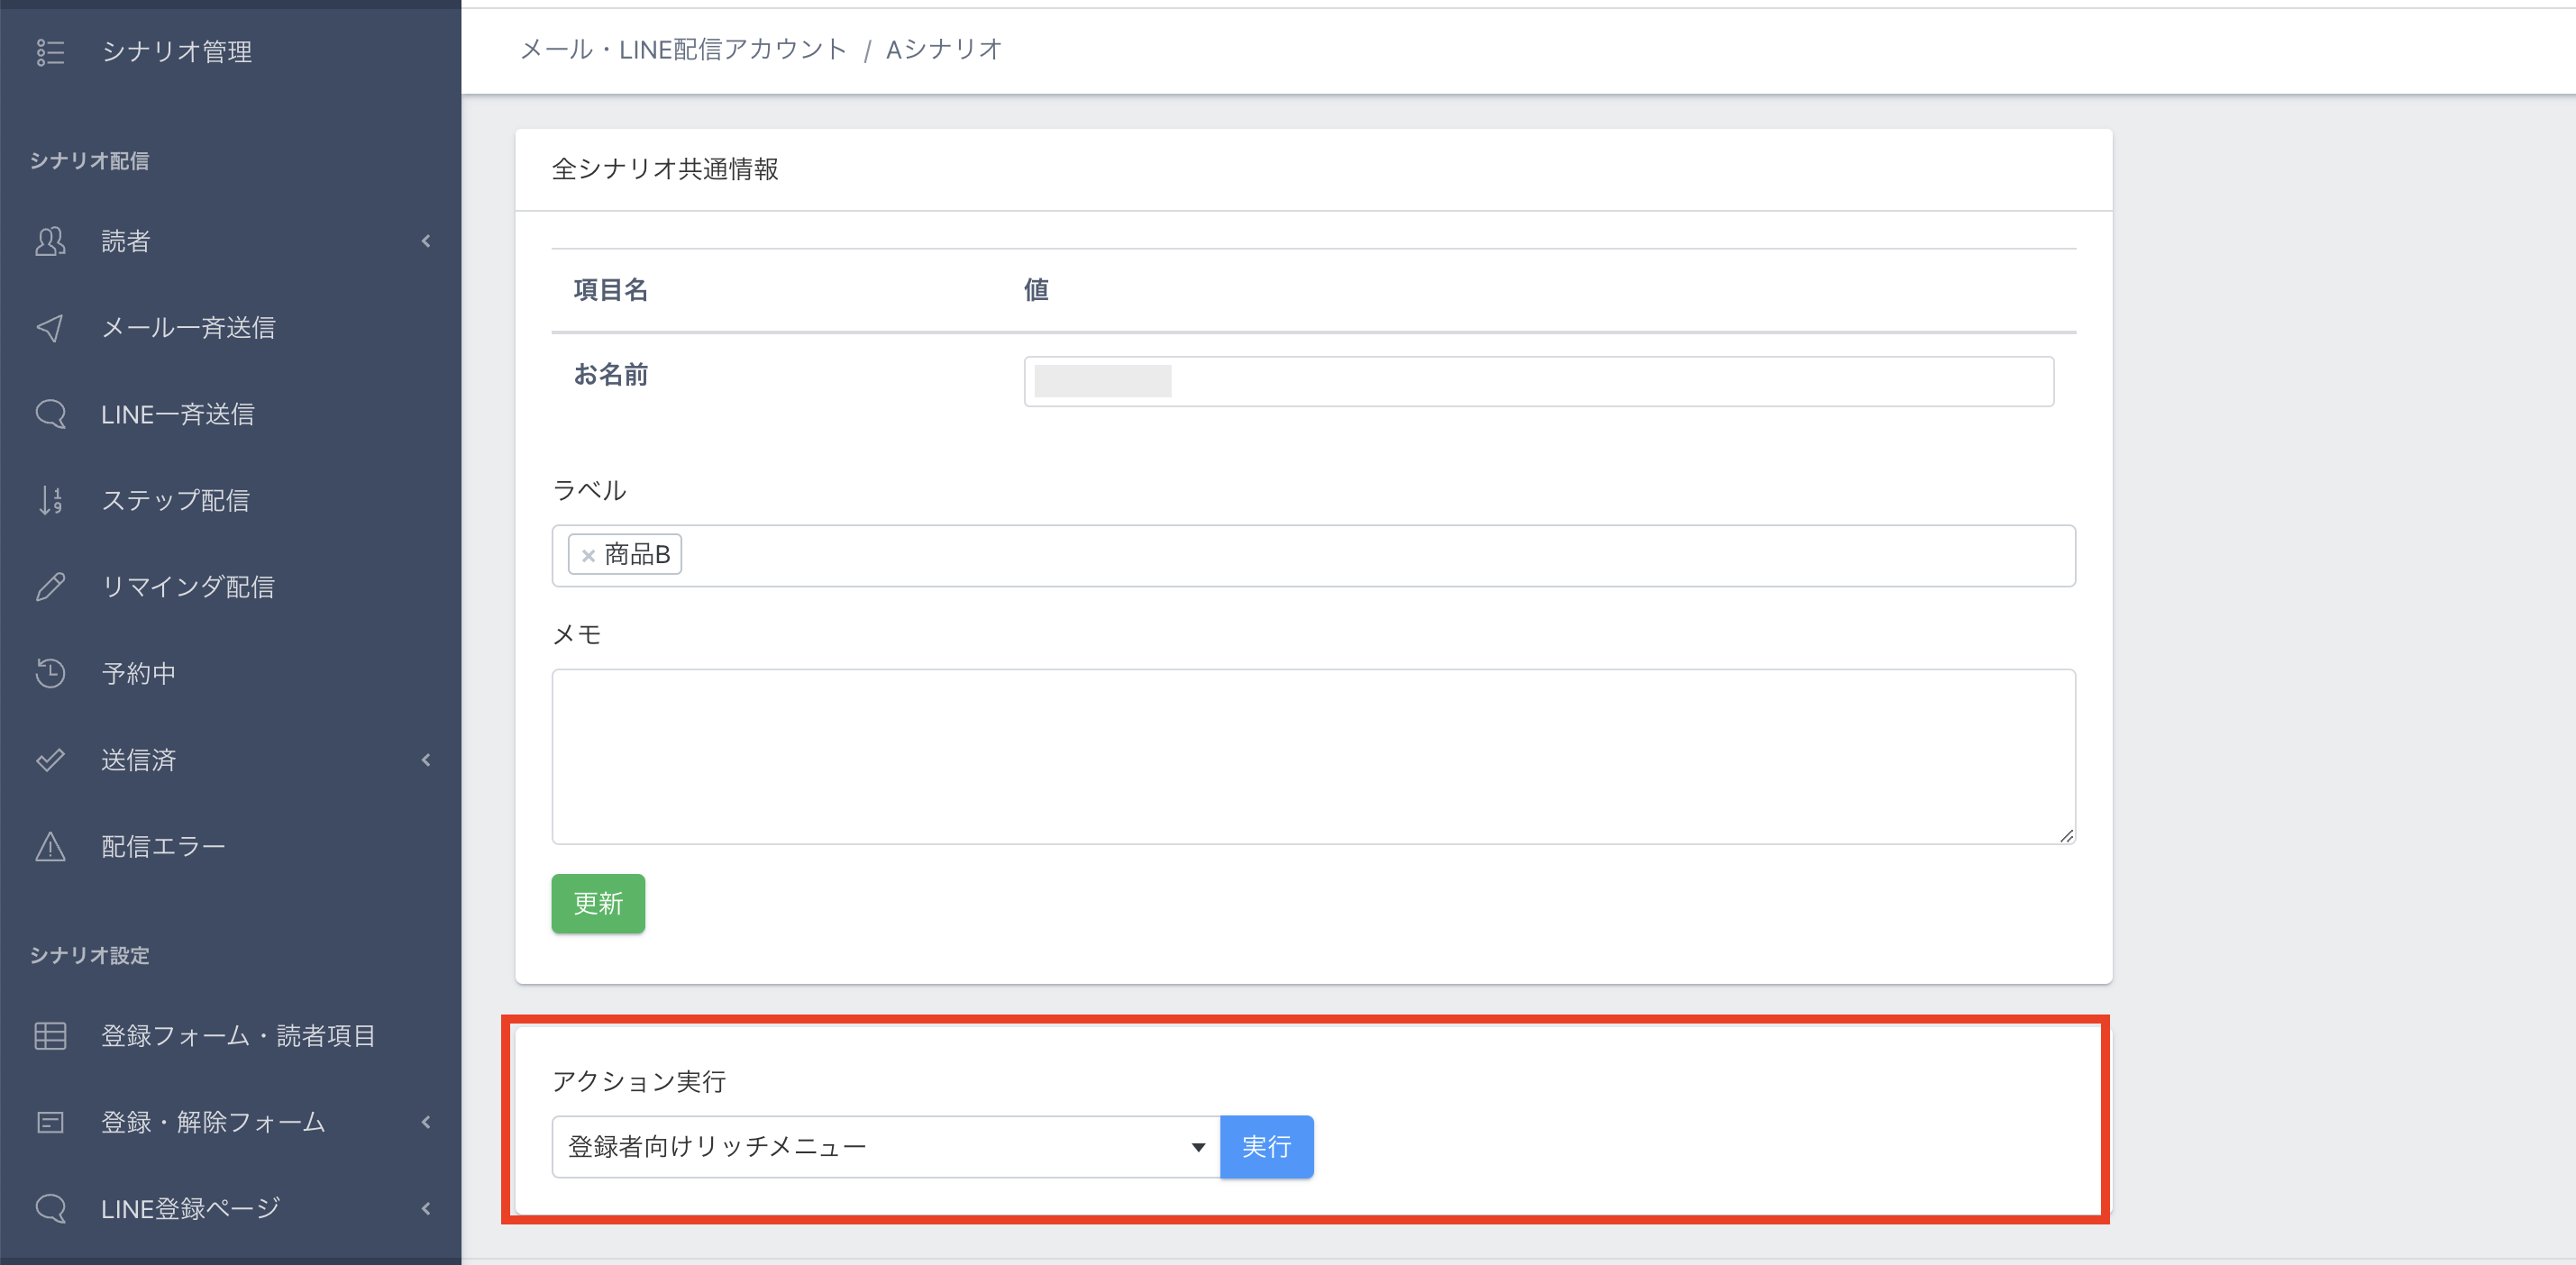
Task: Open the LINE登録ページ menu item
Action: coord(190,1209)
